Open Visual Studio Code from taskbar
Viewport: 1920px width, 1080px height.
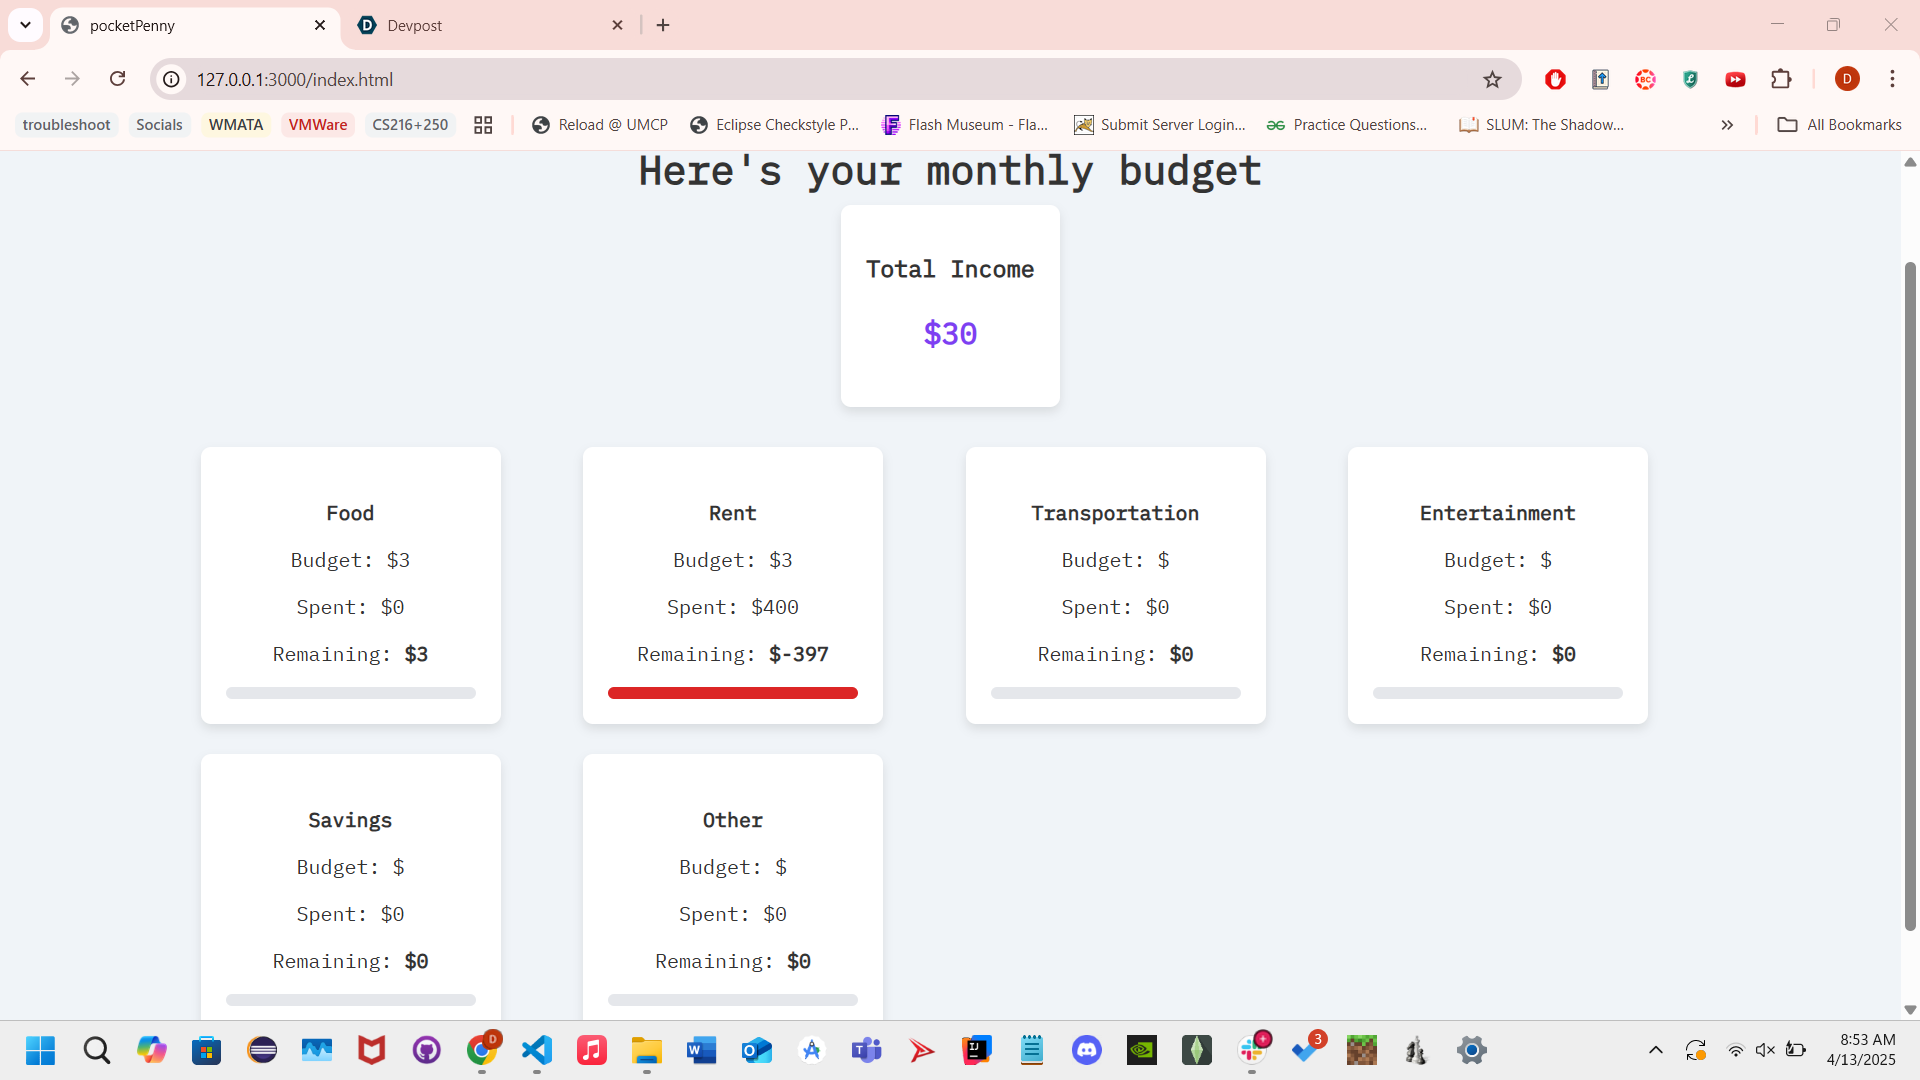pyautogui.click(x=537, y=1050)
